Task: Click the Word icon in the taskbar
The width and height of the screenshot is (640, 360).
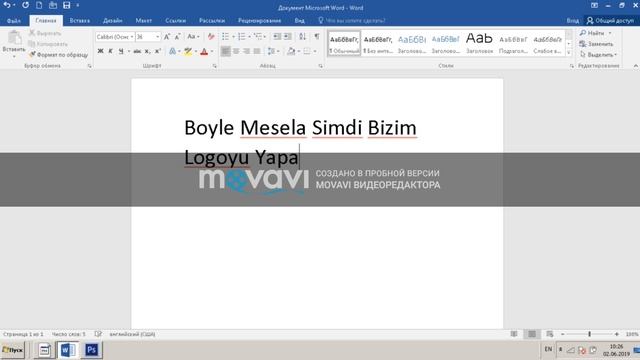Action: 68,350
